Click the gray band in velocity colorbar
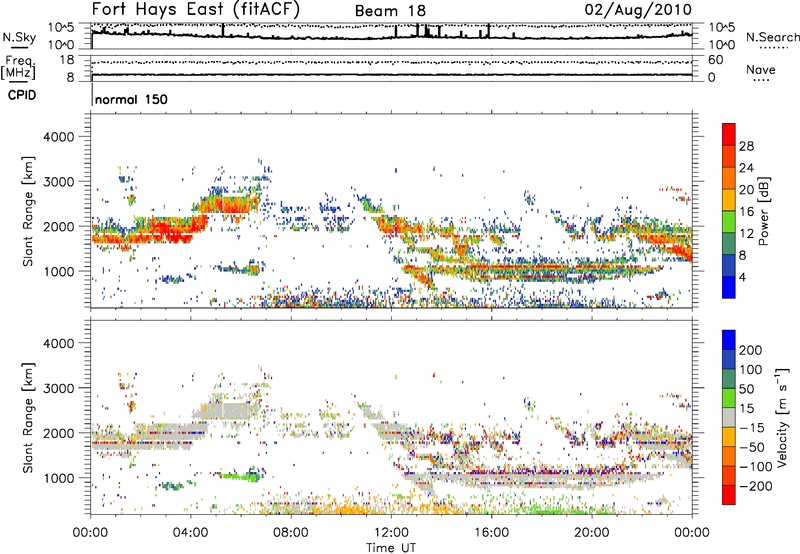 point(729,417)
